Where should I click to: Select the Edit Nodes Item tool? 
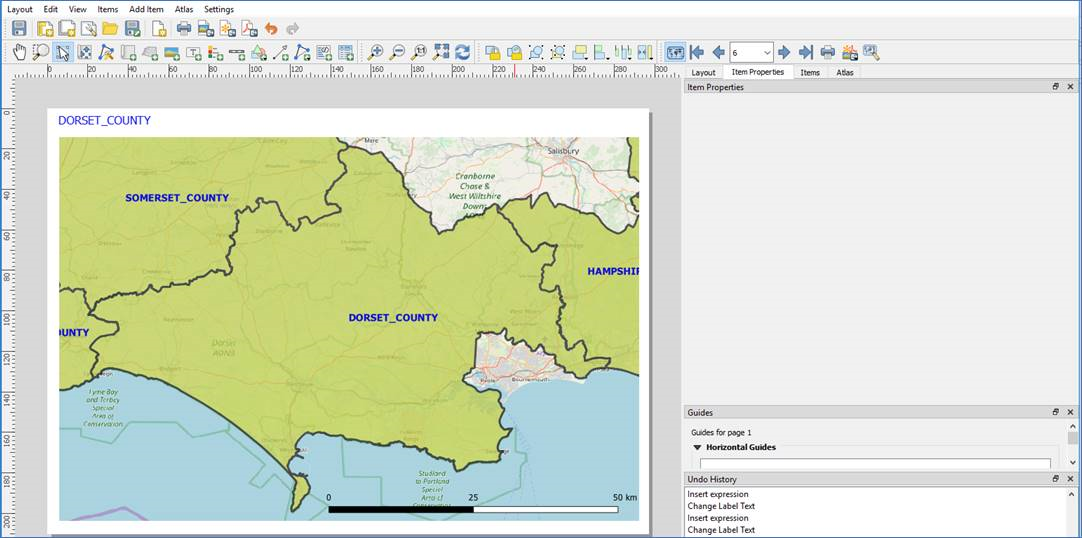[106, 52]
